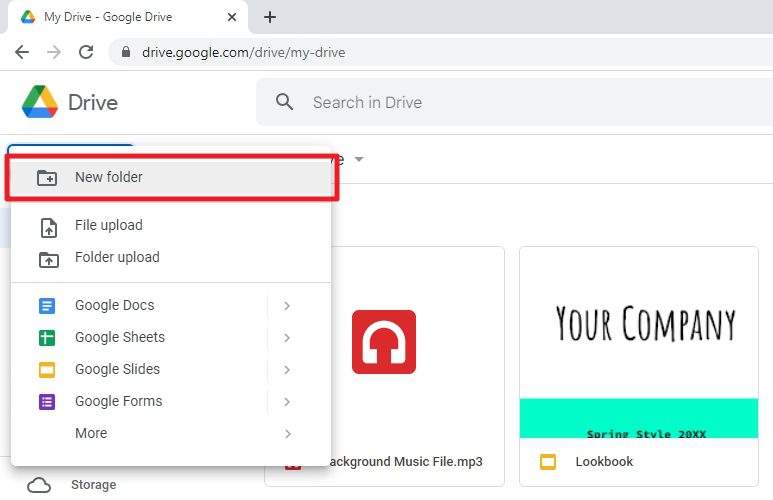This screenshot has height=500, width=773.
Task: Click the Google Docs icon
Action: pyautogui.click(x=47, y=306)
